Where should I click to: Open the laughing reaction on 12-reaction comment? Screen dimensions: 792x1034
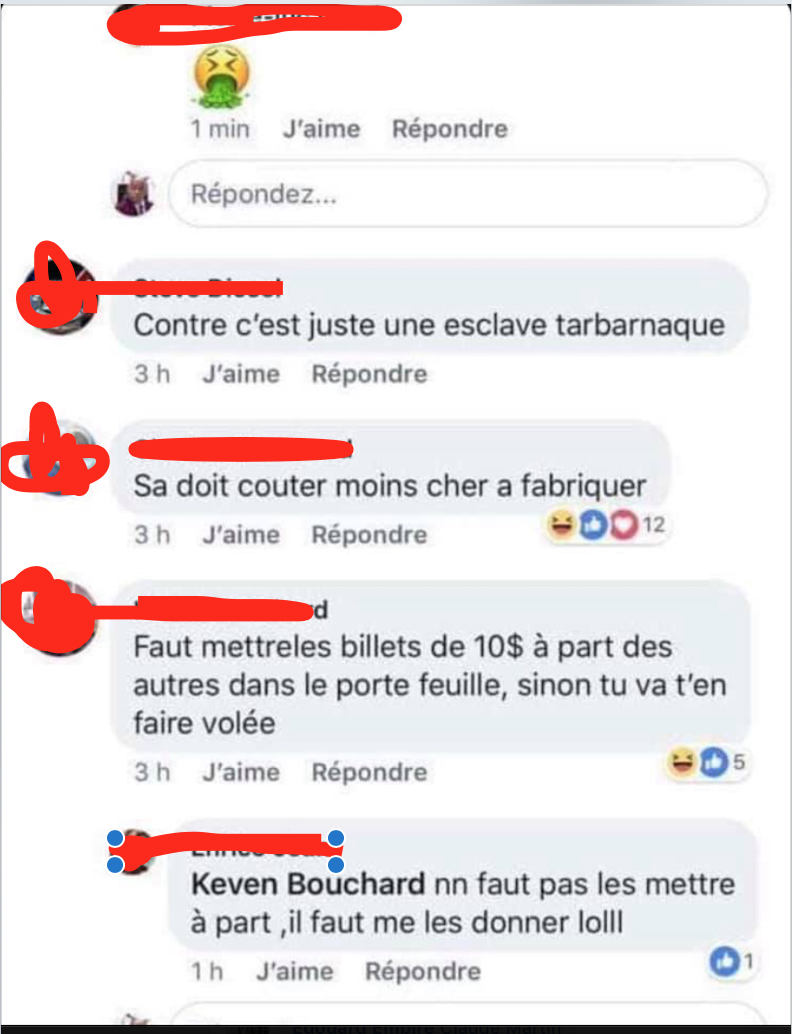pyautogui.click(x=561, y=525)
